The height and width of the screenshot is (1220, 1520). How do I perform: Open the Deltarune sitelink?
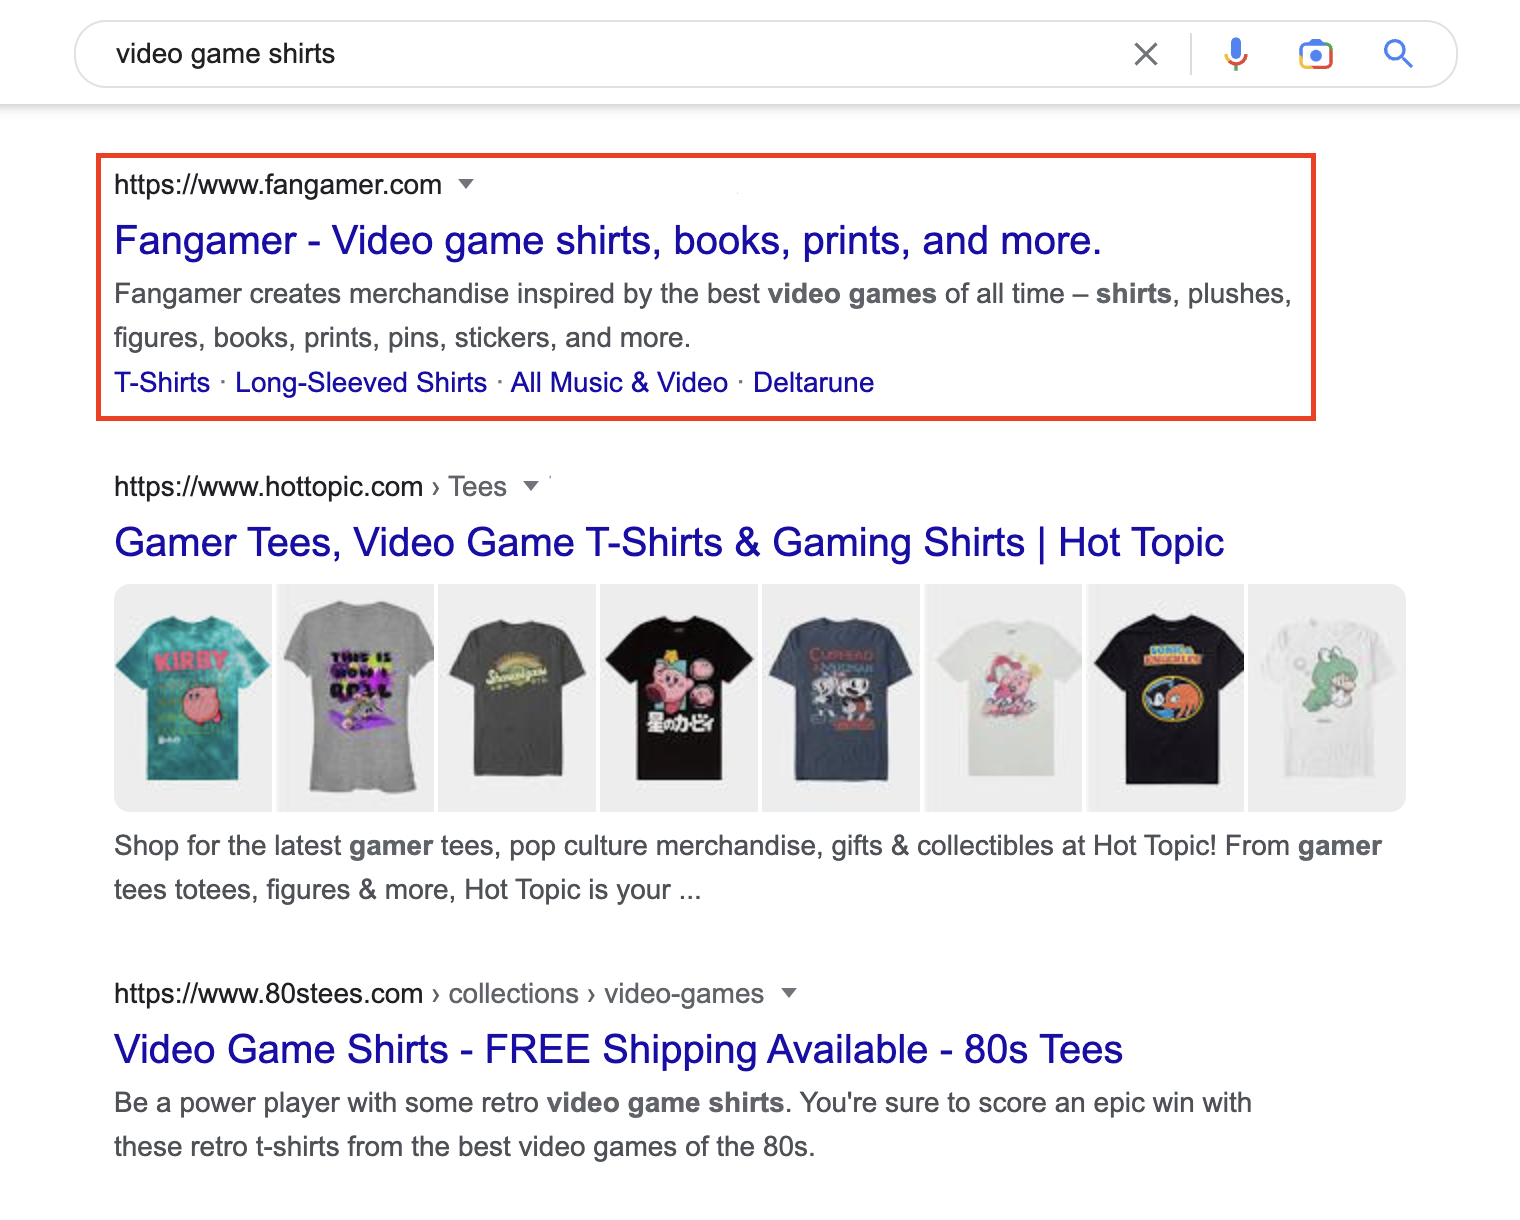[813, 382]
